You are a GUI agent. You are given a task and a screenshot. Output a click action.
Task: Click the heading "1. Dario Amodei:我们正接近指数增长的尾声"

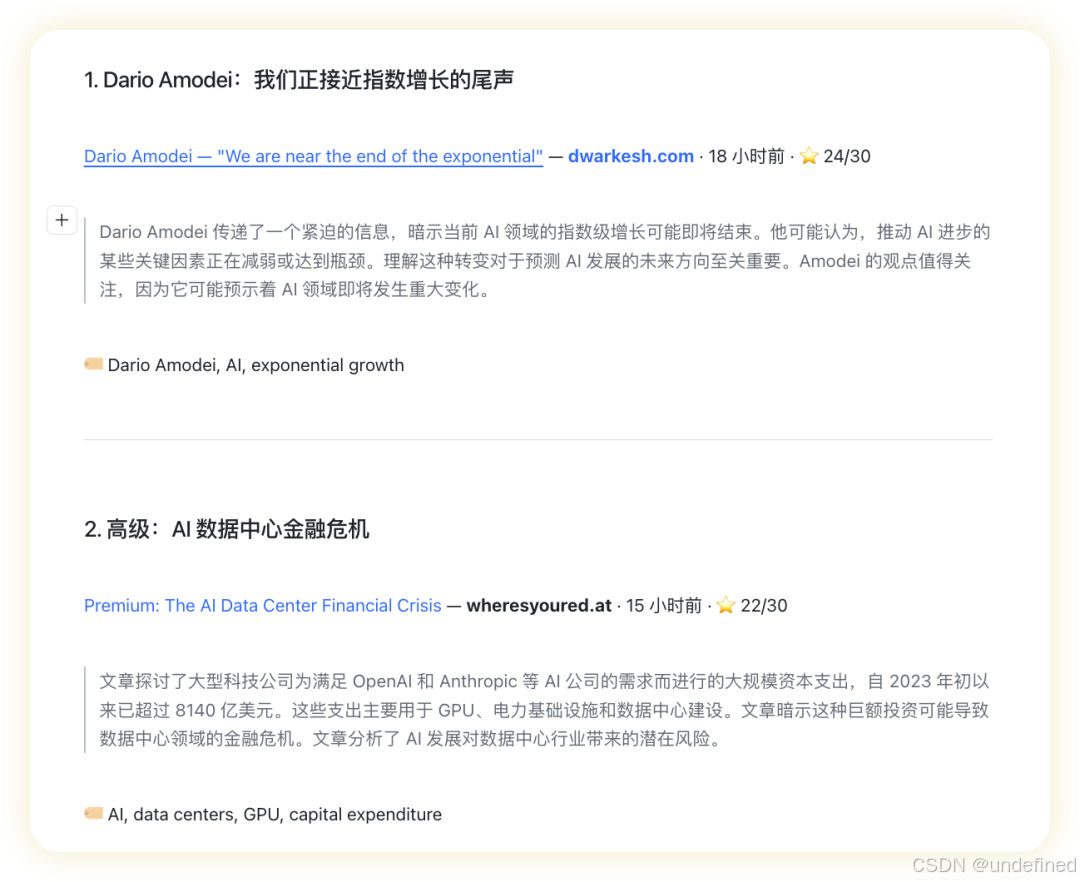click(298, 80)
